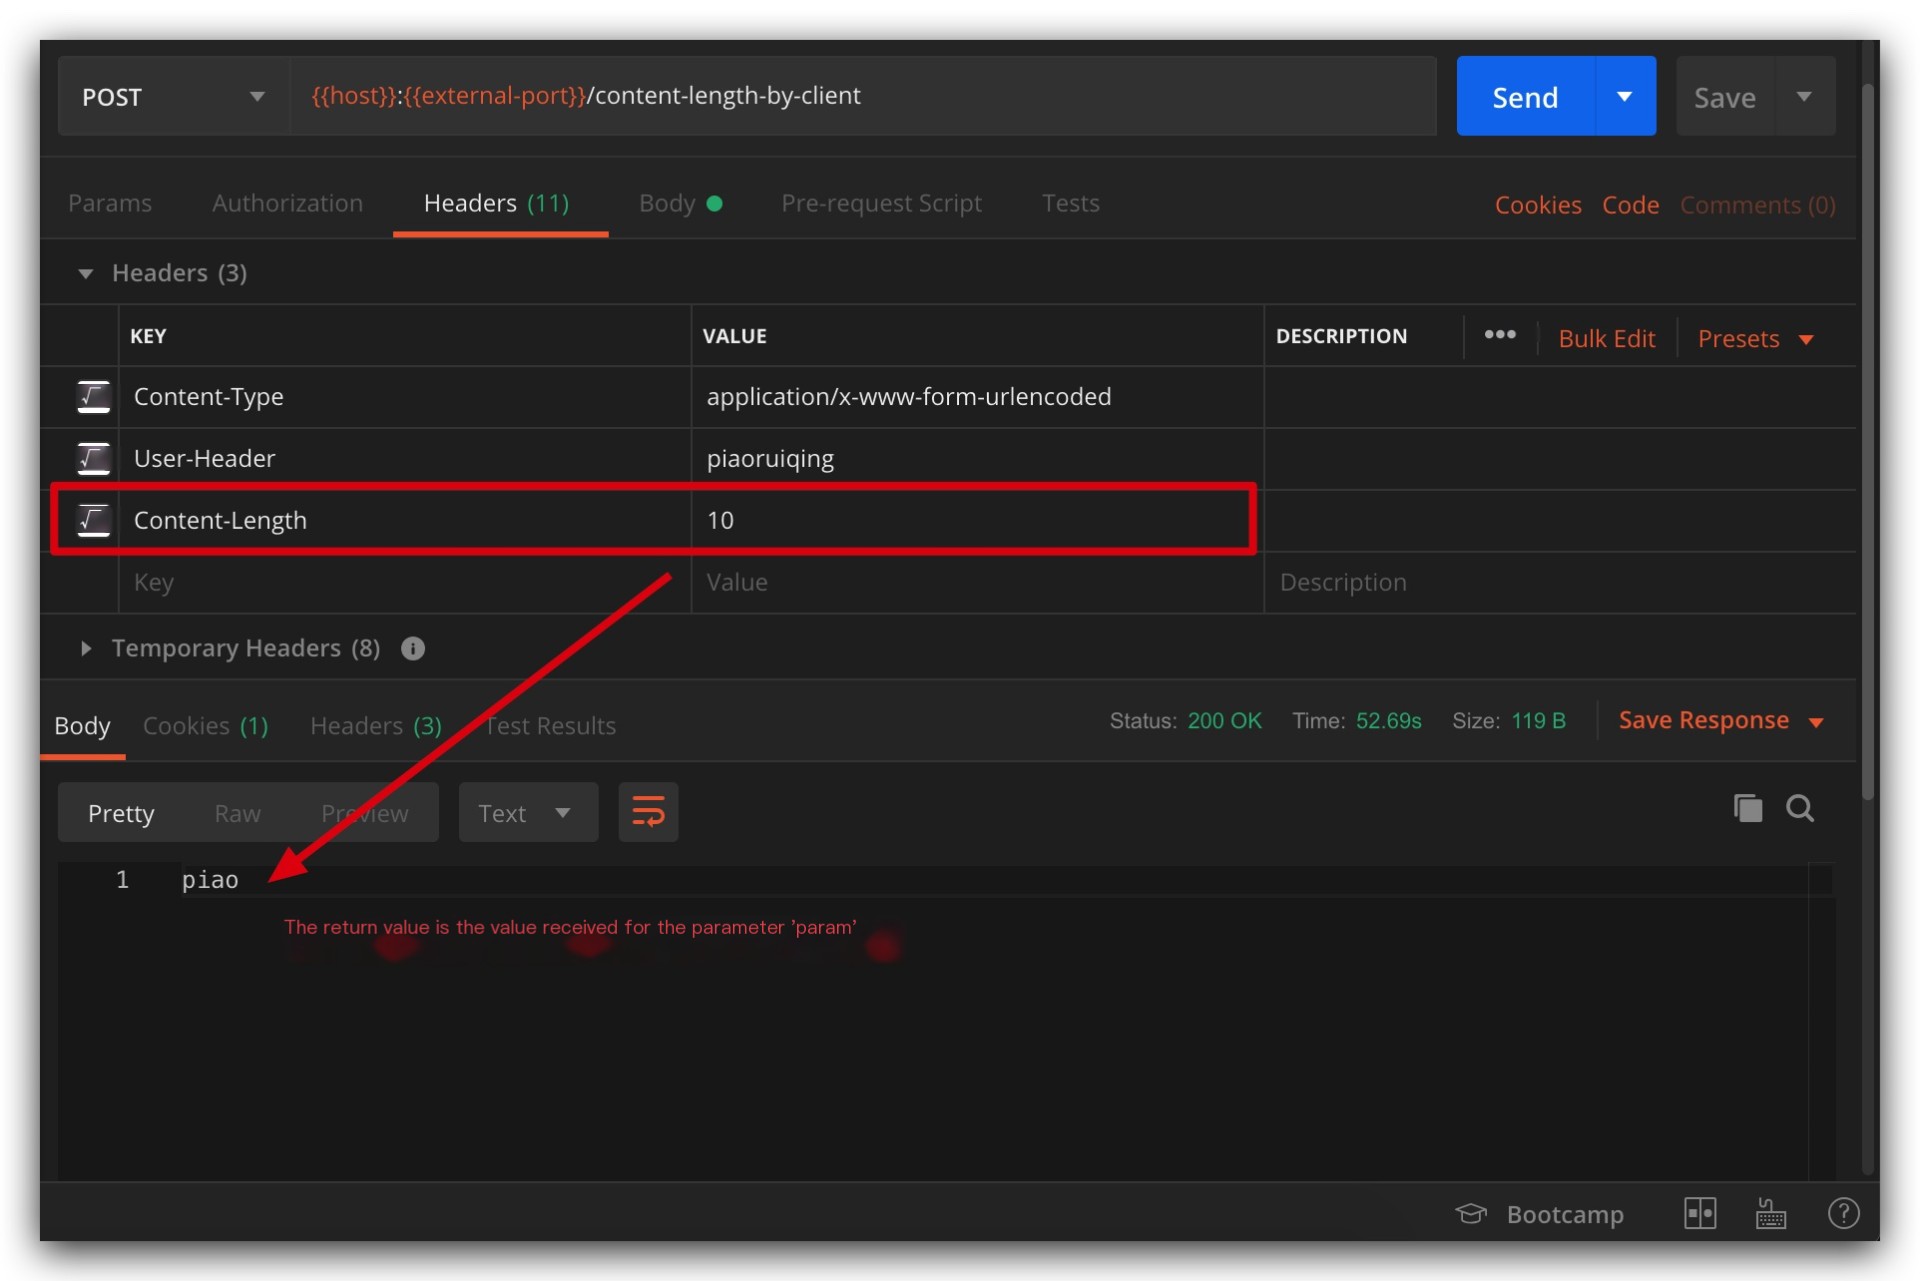Show the Temporary Headers info icon

(x=413, y=649)
